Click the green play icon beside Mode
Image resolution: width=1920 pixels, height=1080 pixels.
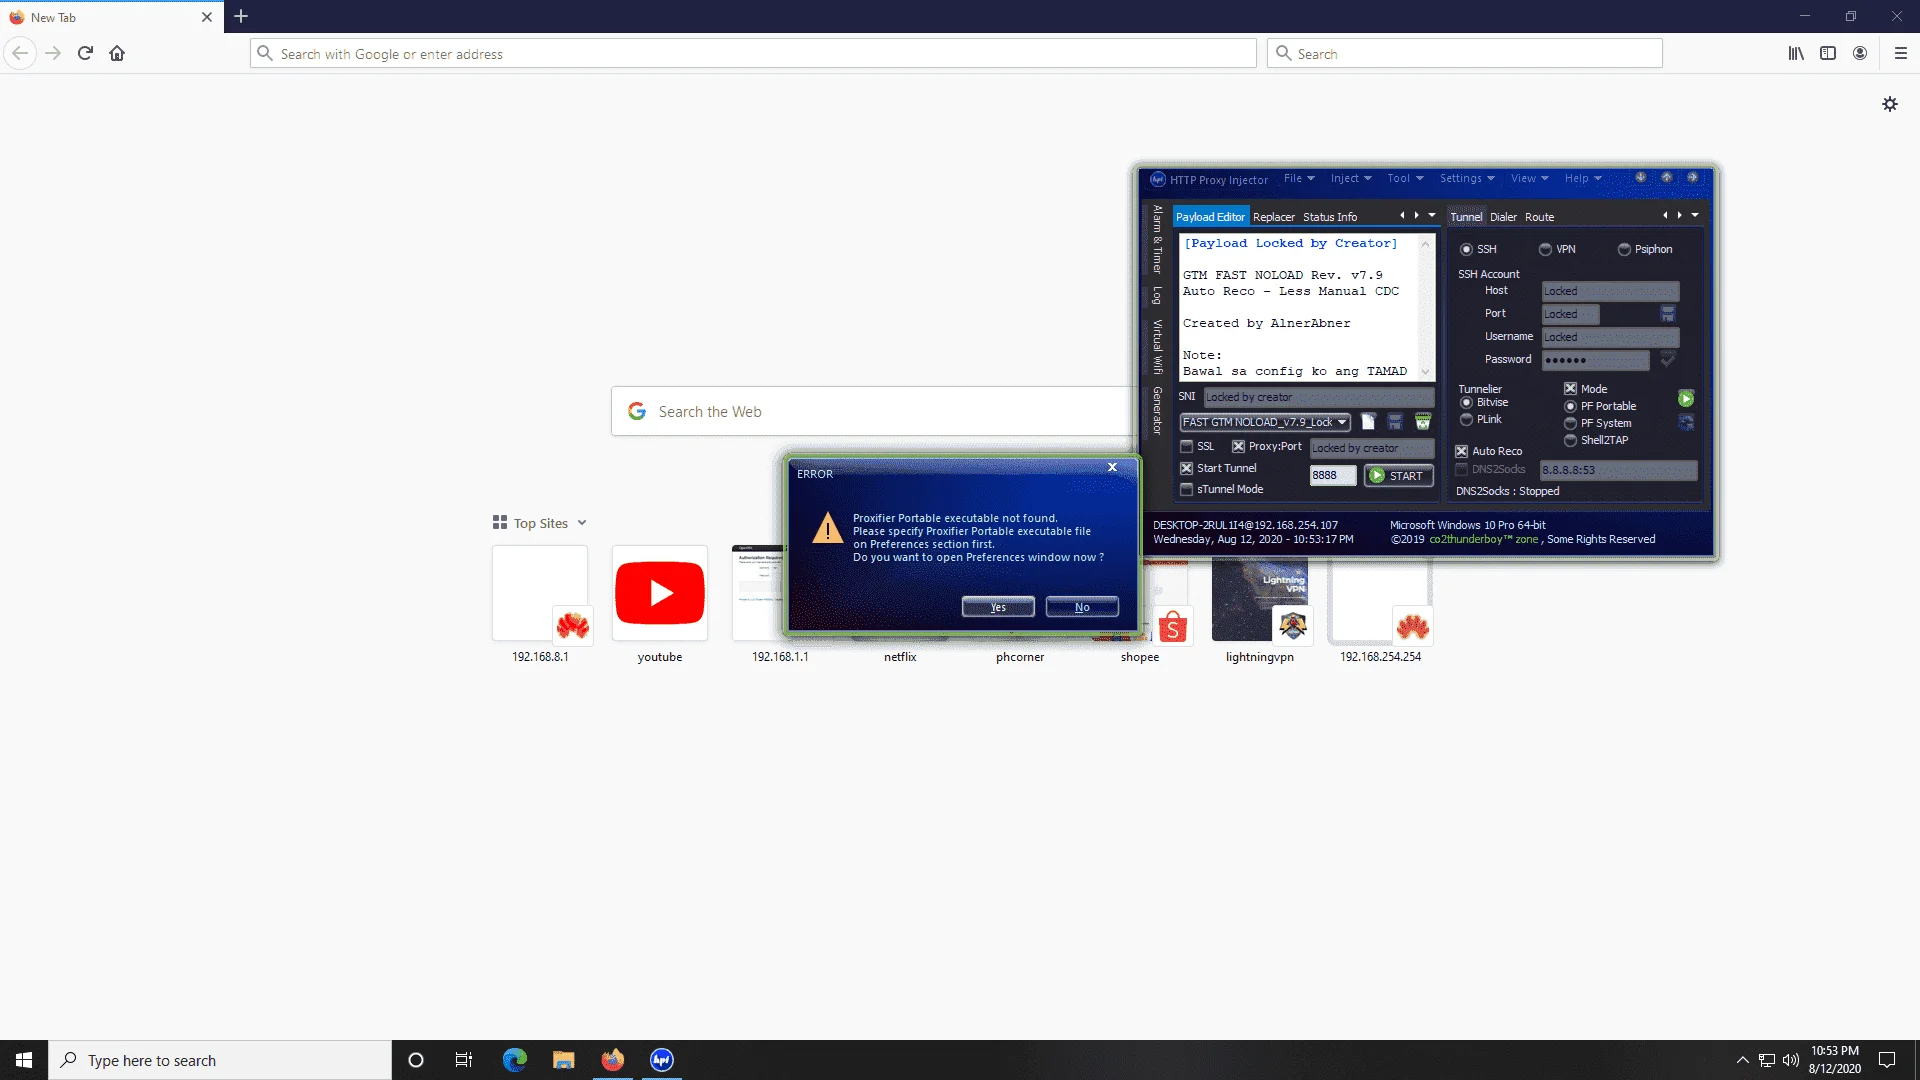click(1686, 398)
